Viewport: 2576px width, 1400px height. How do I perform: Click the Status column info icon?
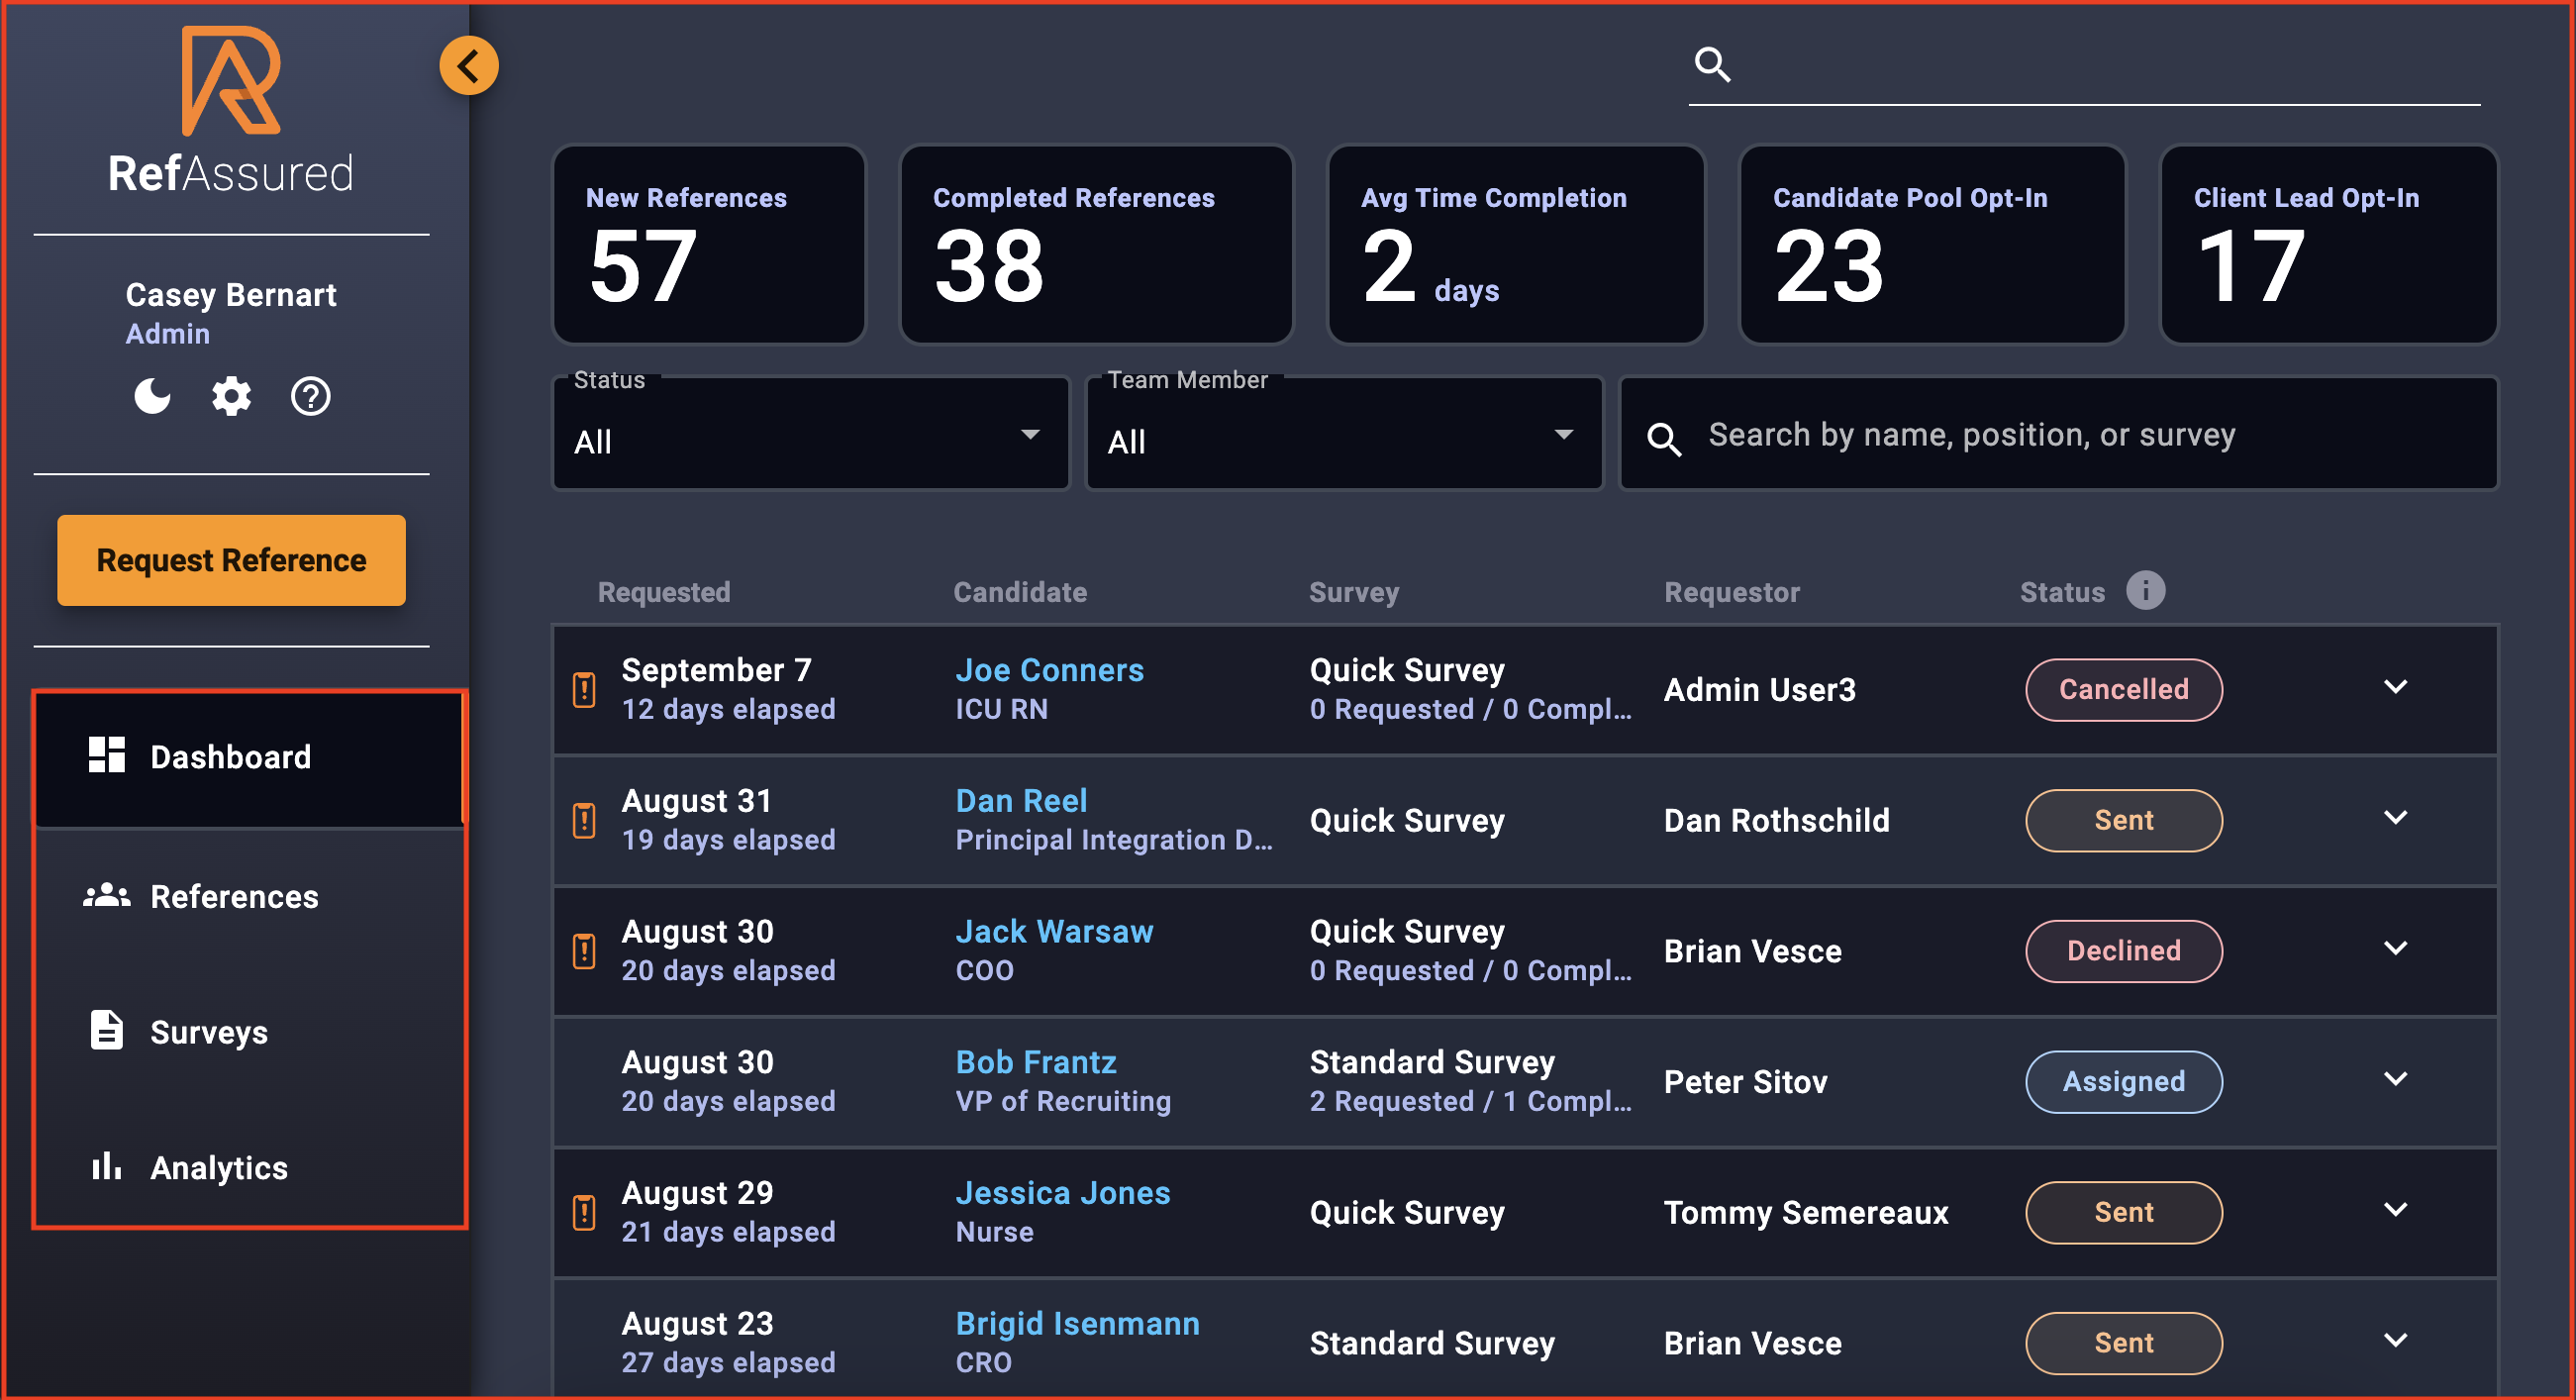(x=2145, y=591)
